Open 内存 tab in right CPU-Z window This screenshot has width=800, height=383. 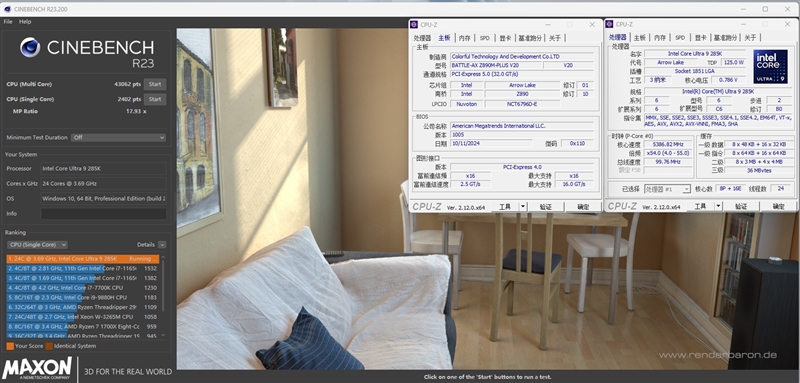coord(660,38)
